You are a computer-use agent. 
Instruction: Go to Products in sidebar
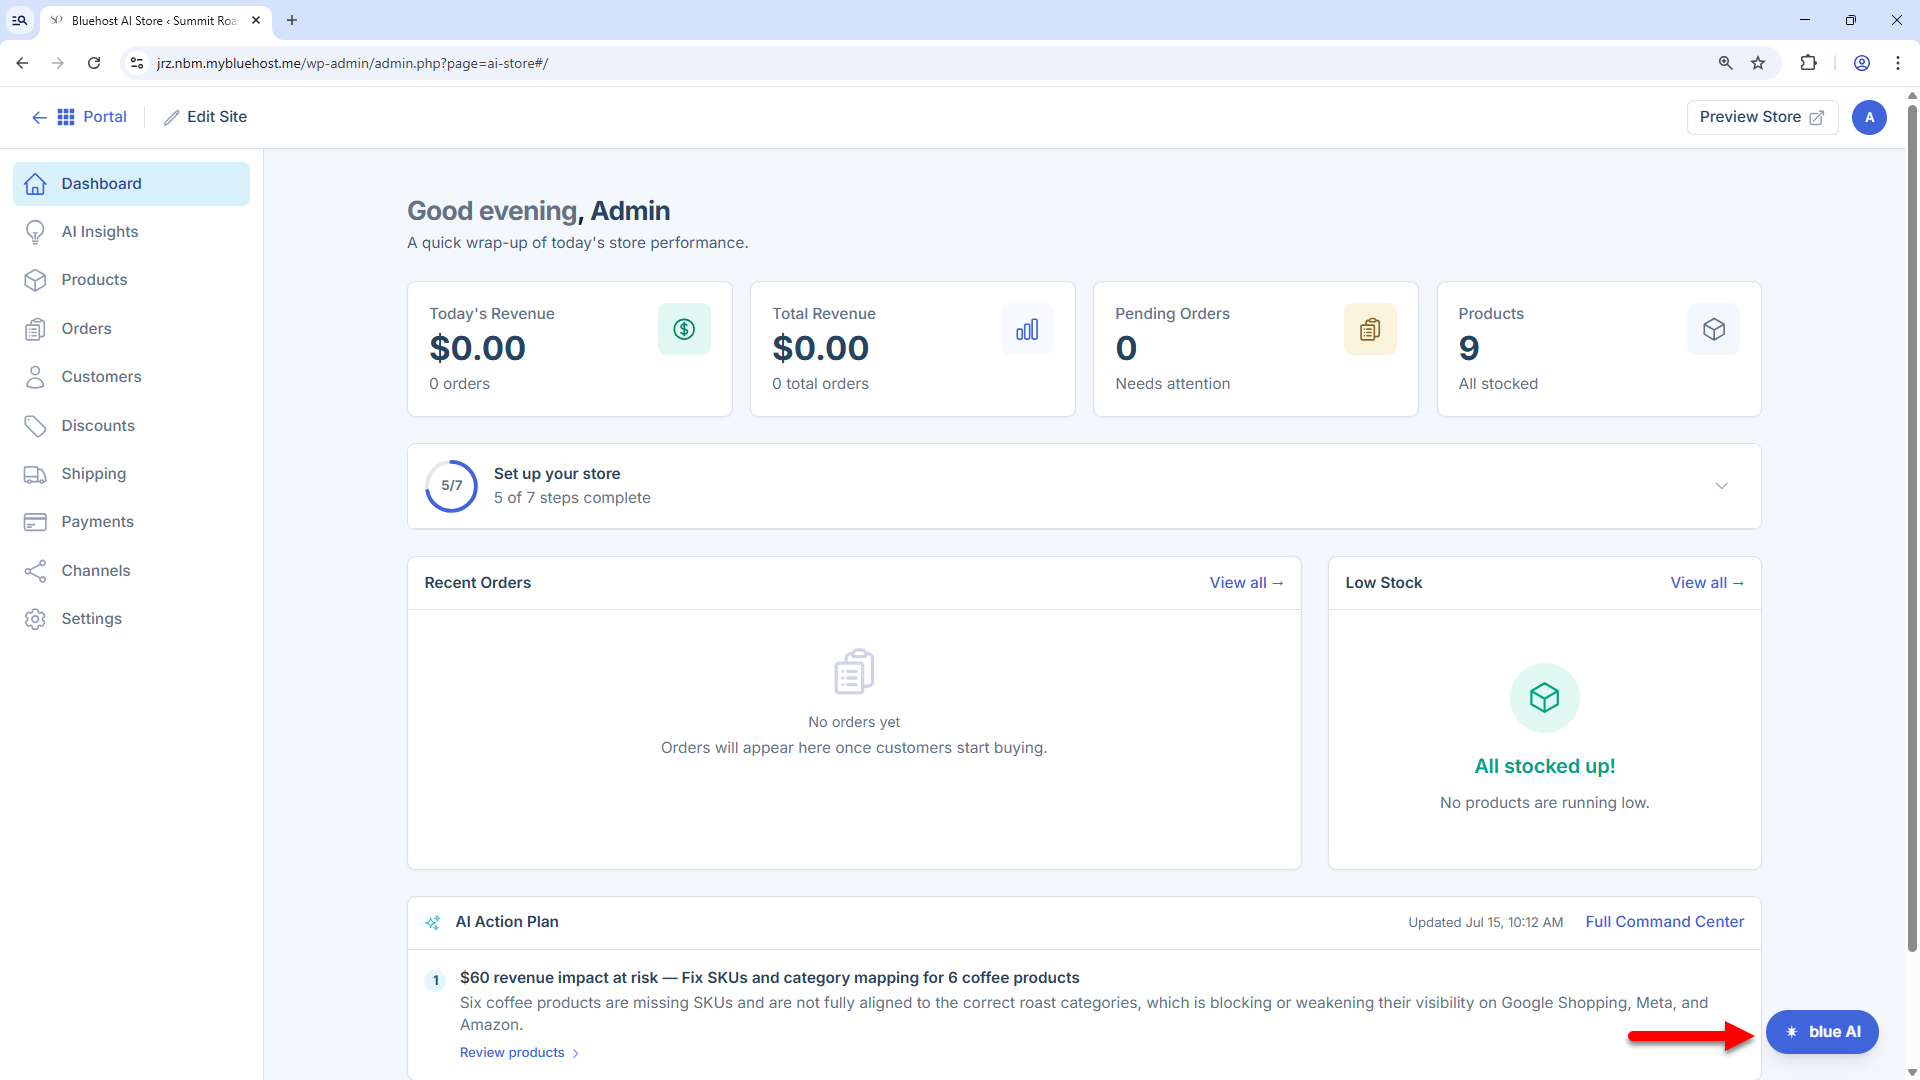(x=131, y=280)
